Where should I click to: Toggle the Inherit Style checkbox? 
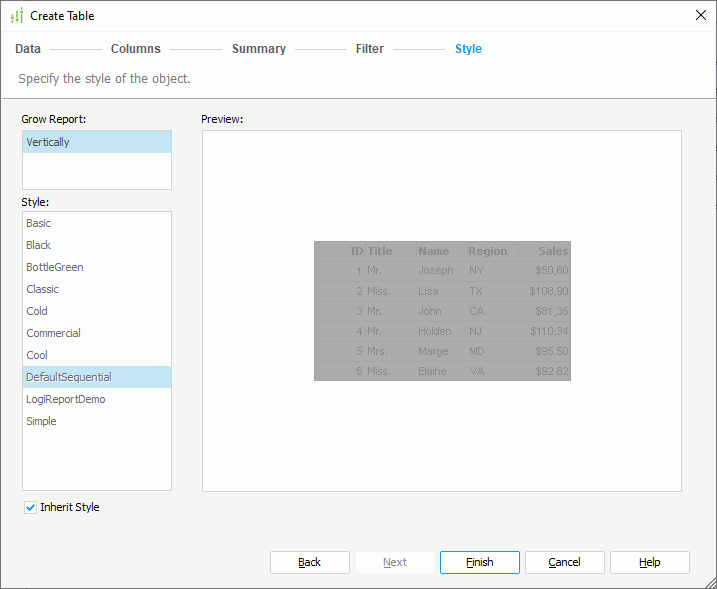[30, 507]
